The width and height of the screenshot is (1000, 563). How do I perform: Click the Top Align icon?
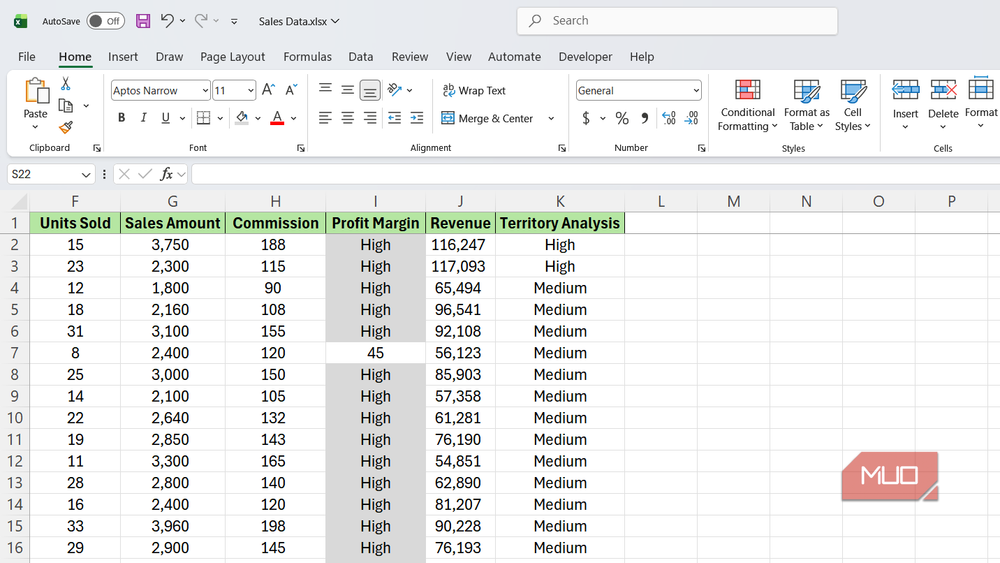pos(325,90)
